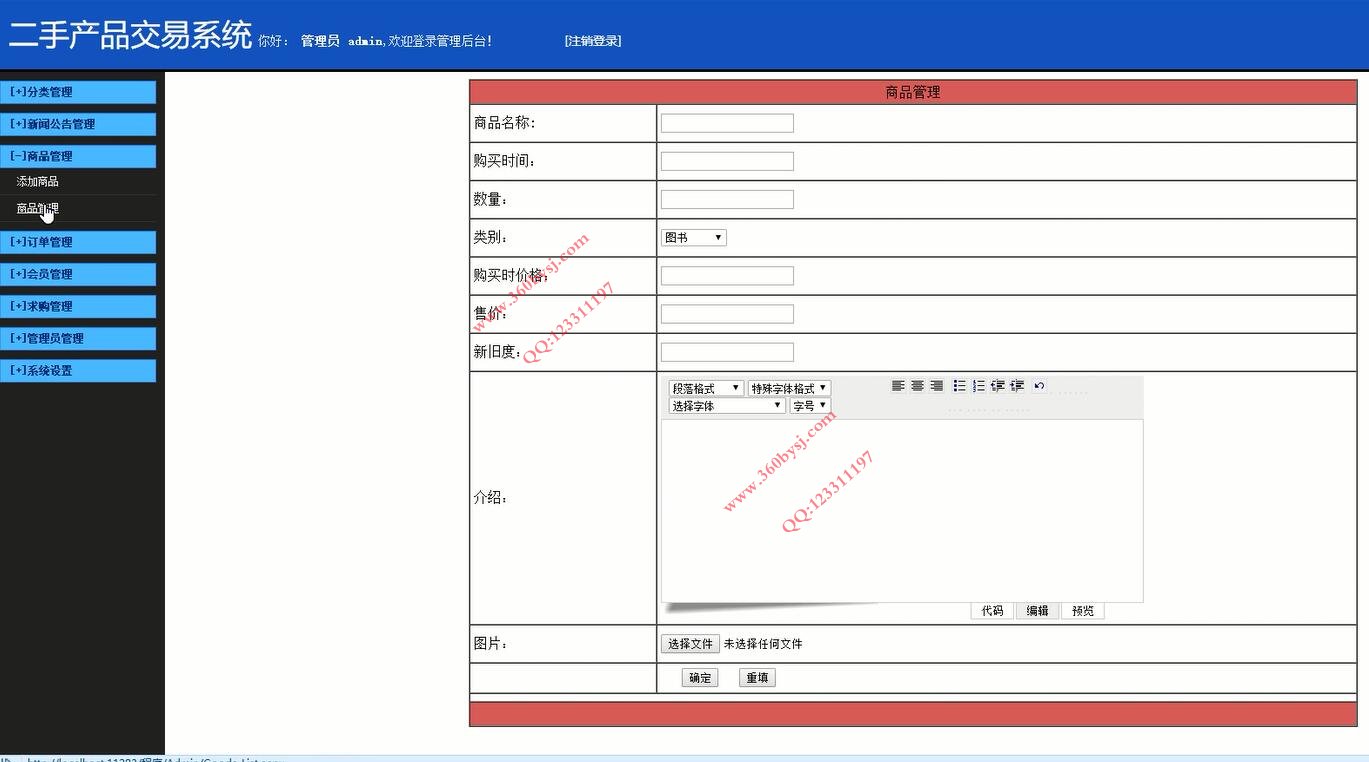Insert a bulleted list in editor
This screenshot has height=762, width=1369.
(x=959, y=386)
